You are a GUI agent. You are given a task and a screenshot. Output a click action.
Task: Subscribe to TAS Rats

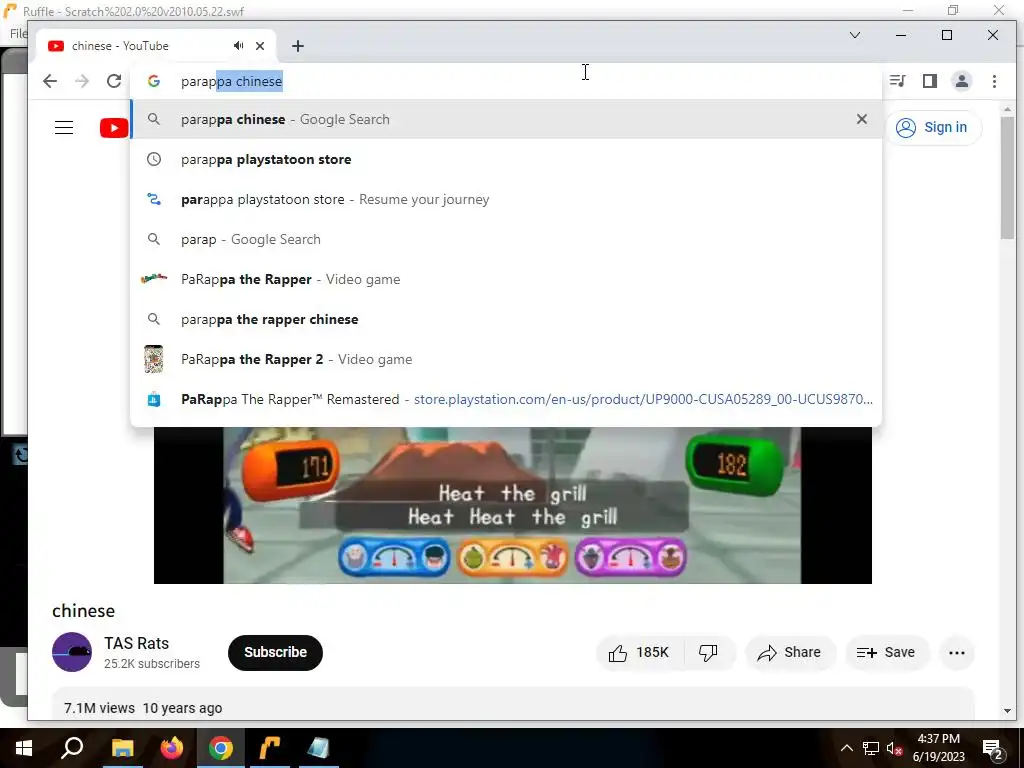point(275,652)
